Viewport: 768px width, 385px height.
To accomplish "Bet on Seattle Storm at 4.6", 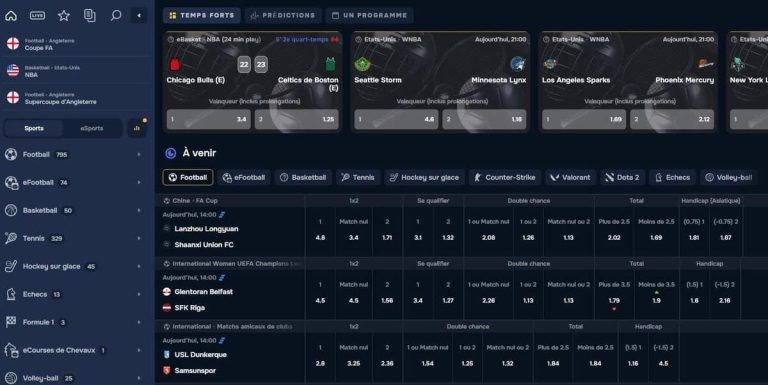I will coord(396,119).
